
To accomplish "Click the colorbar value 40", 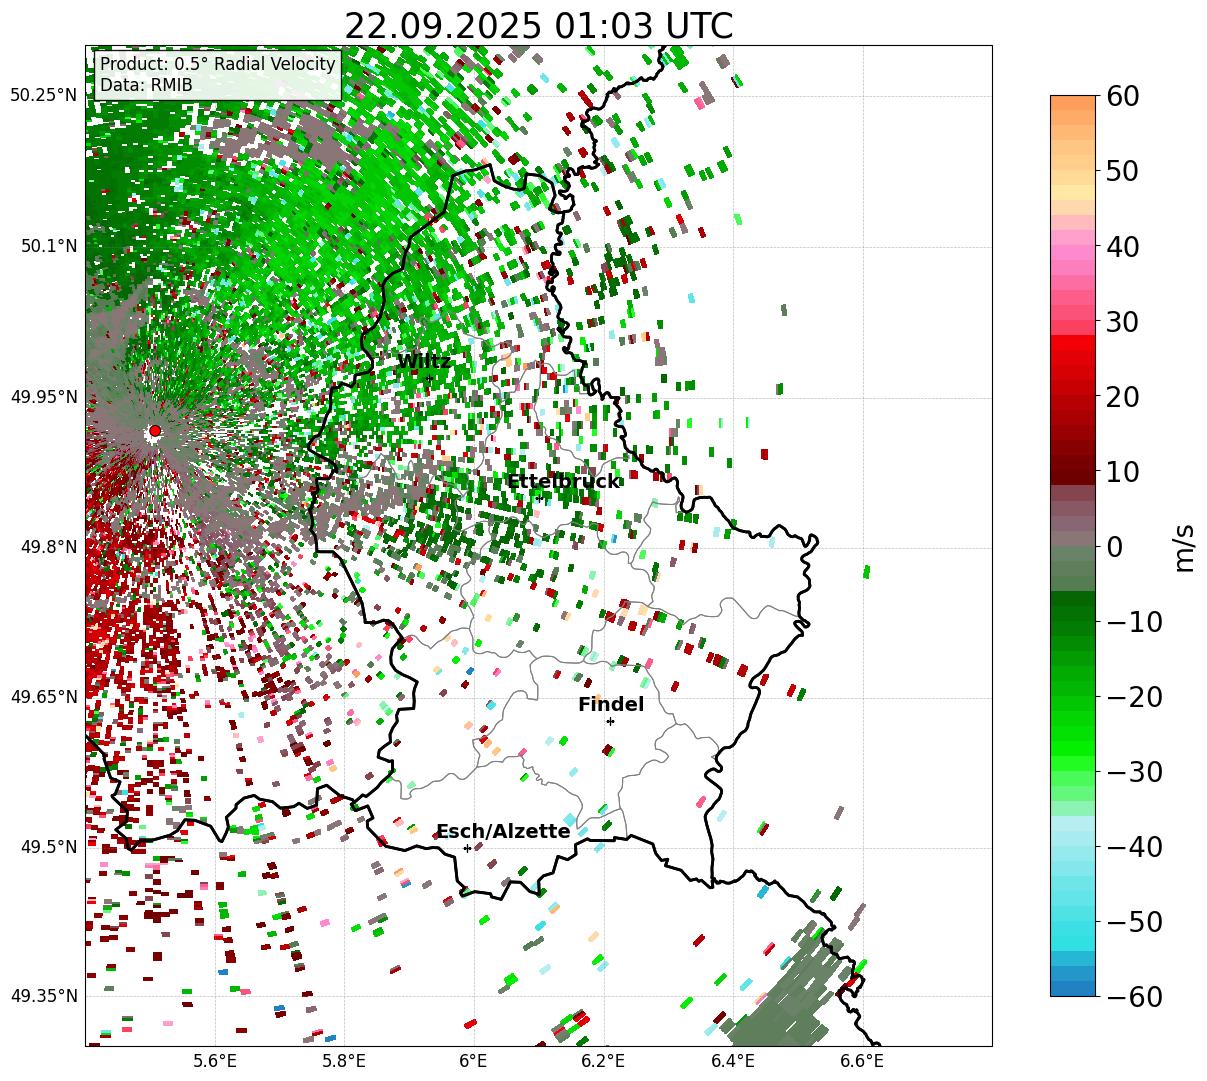I will tap(1123, 246).
